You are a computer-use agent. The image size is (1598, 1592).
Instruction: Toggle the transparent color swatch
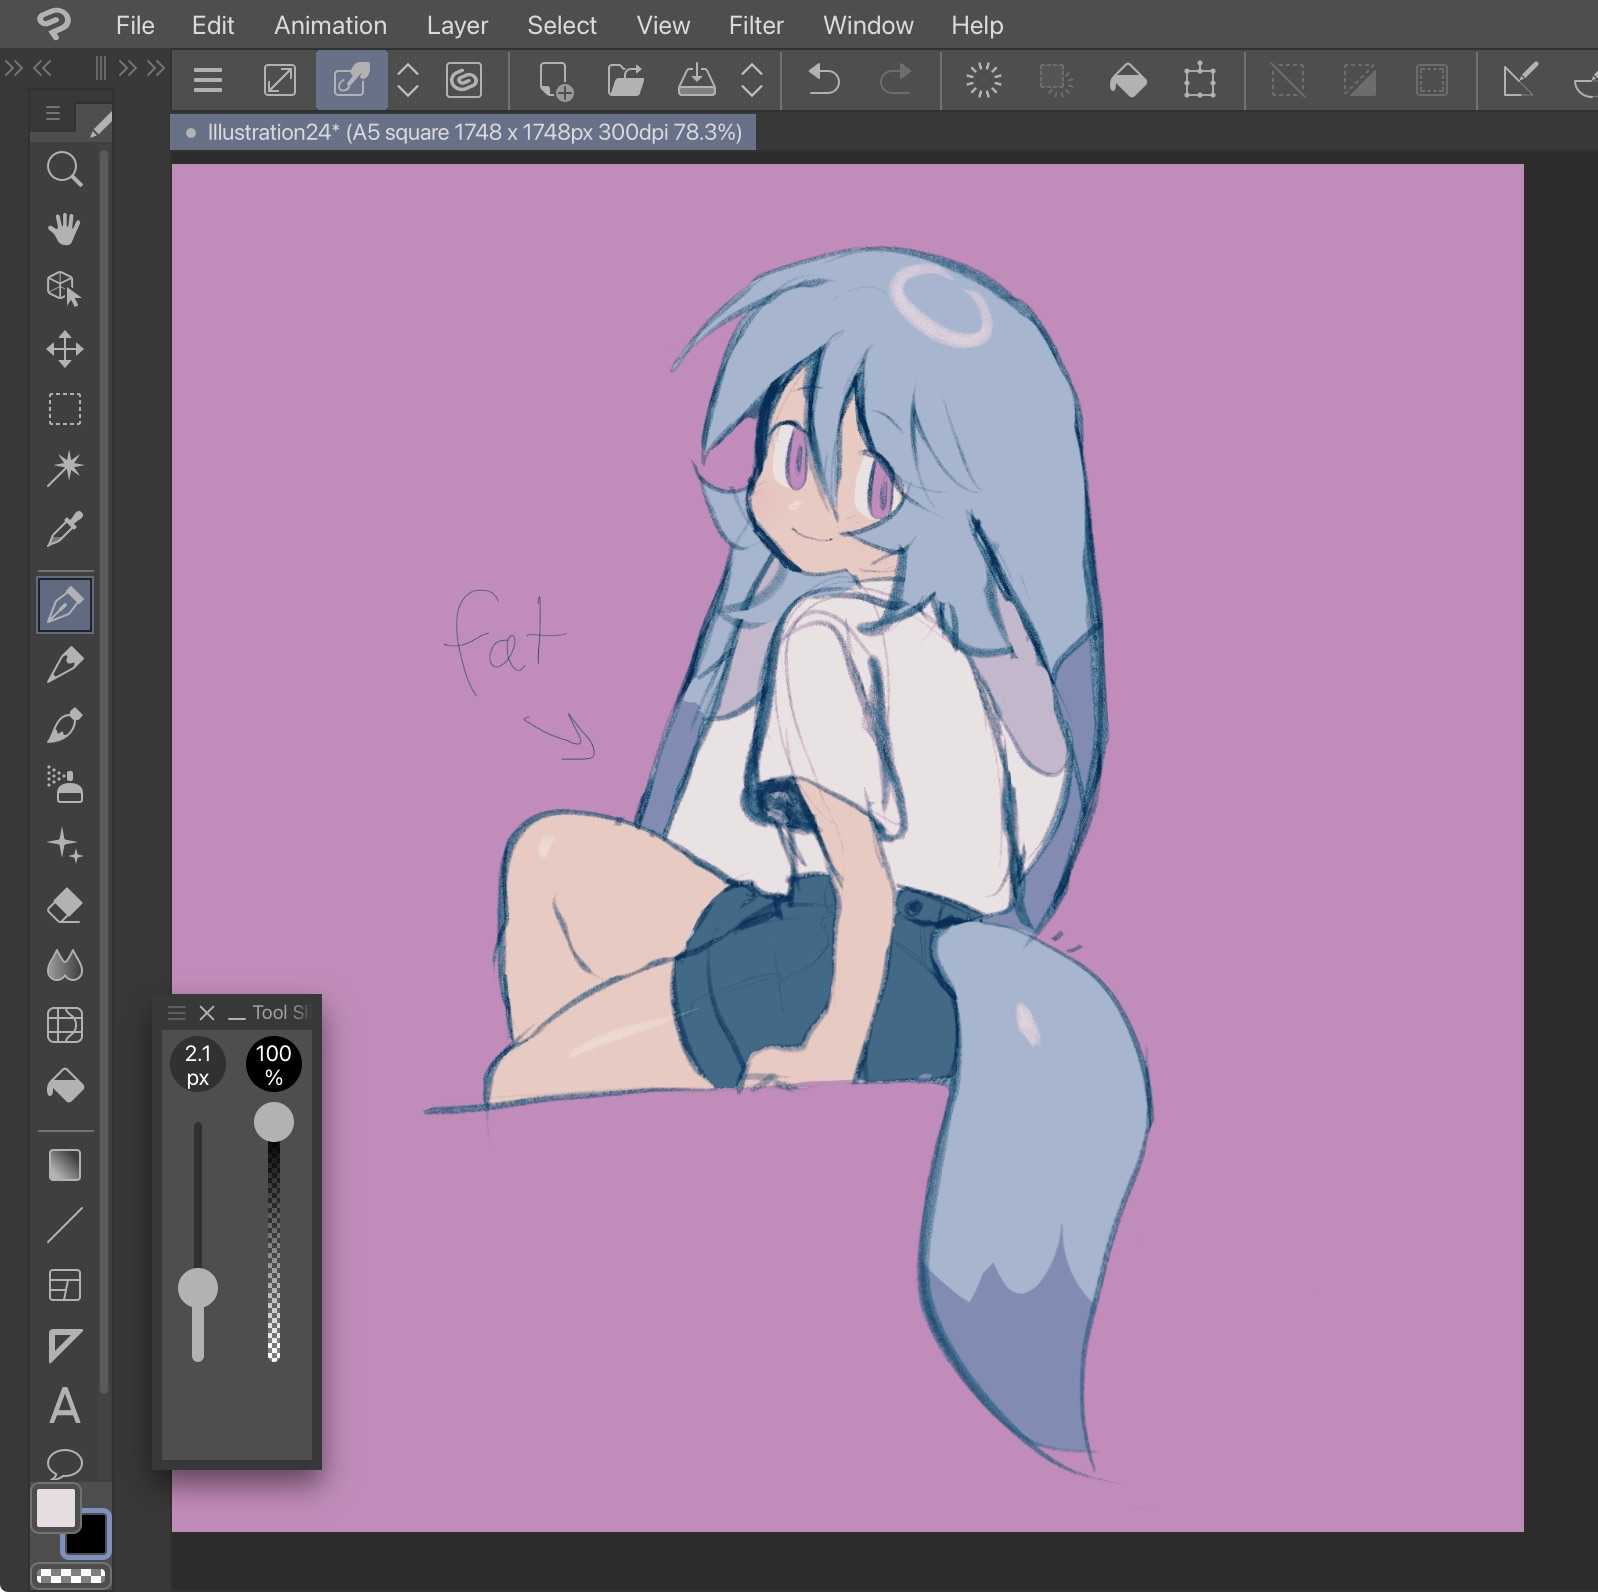(70, 1577)
